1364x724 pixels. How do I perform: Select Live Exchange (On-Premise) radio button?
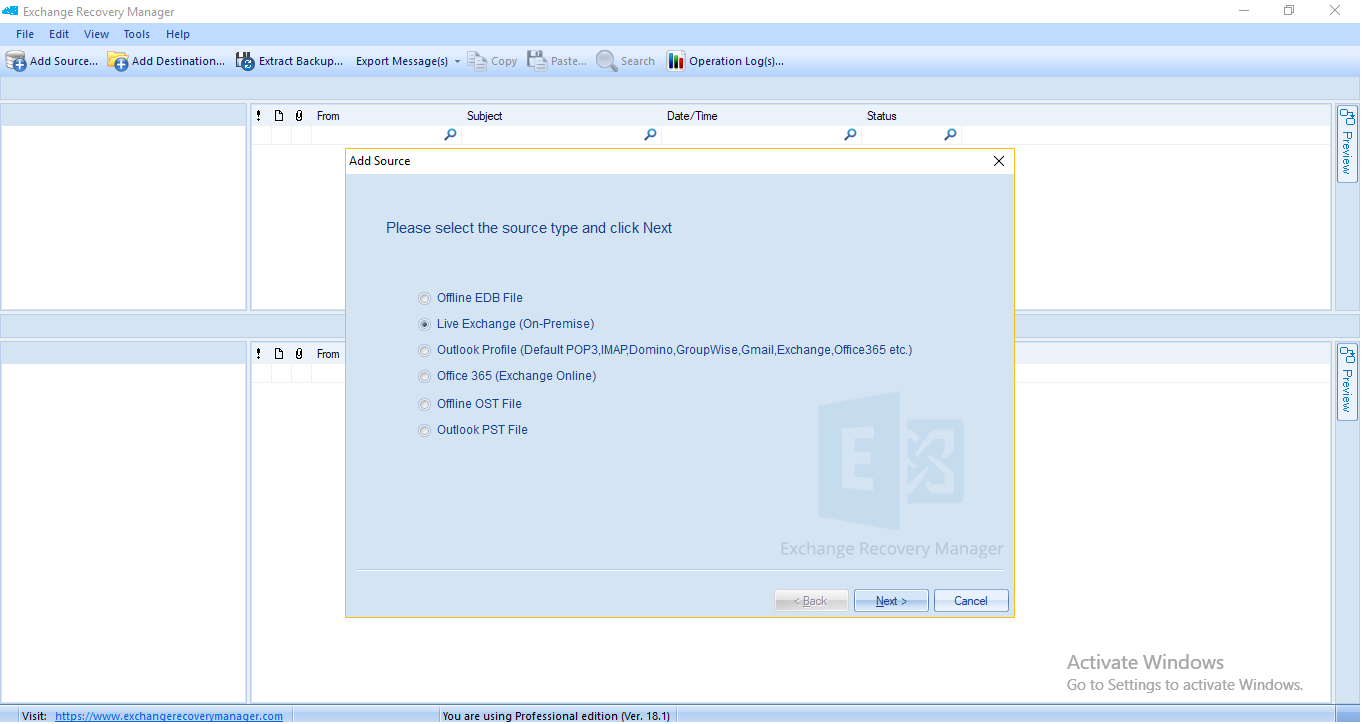(x=424, y=324)
